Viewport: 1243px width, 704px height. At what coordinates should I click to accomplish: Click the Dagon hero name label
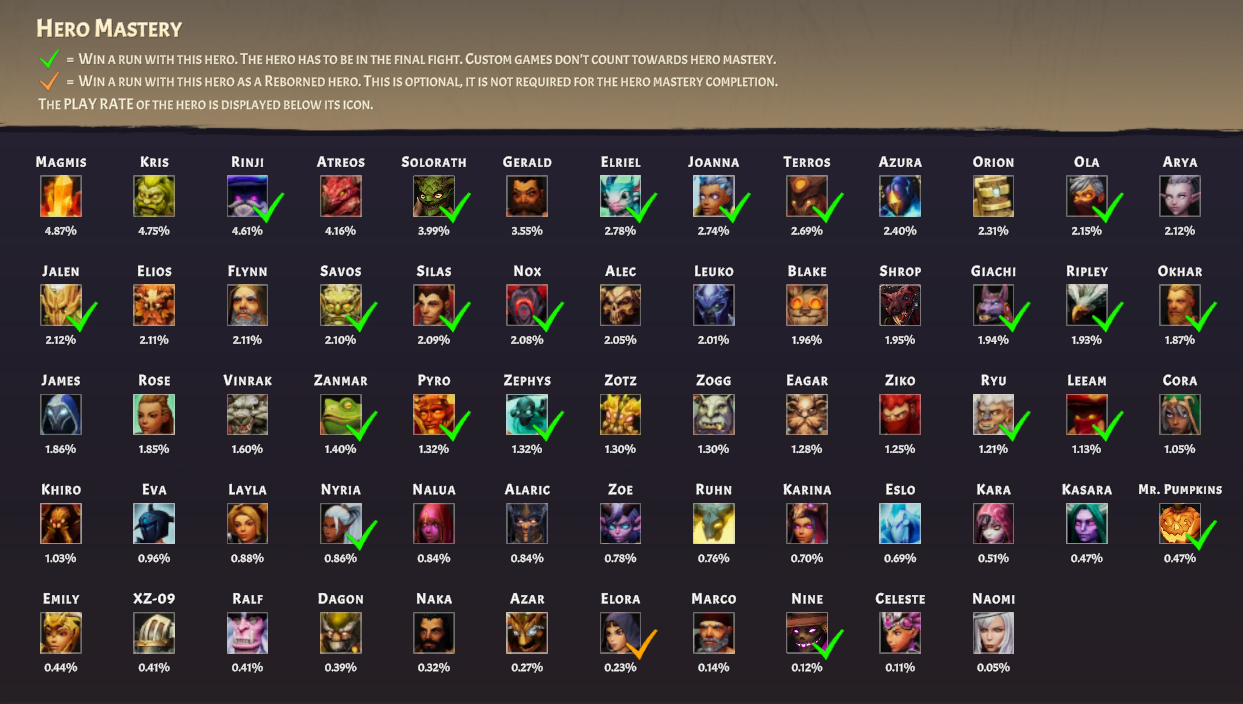click(341, 599)
